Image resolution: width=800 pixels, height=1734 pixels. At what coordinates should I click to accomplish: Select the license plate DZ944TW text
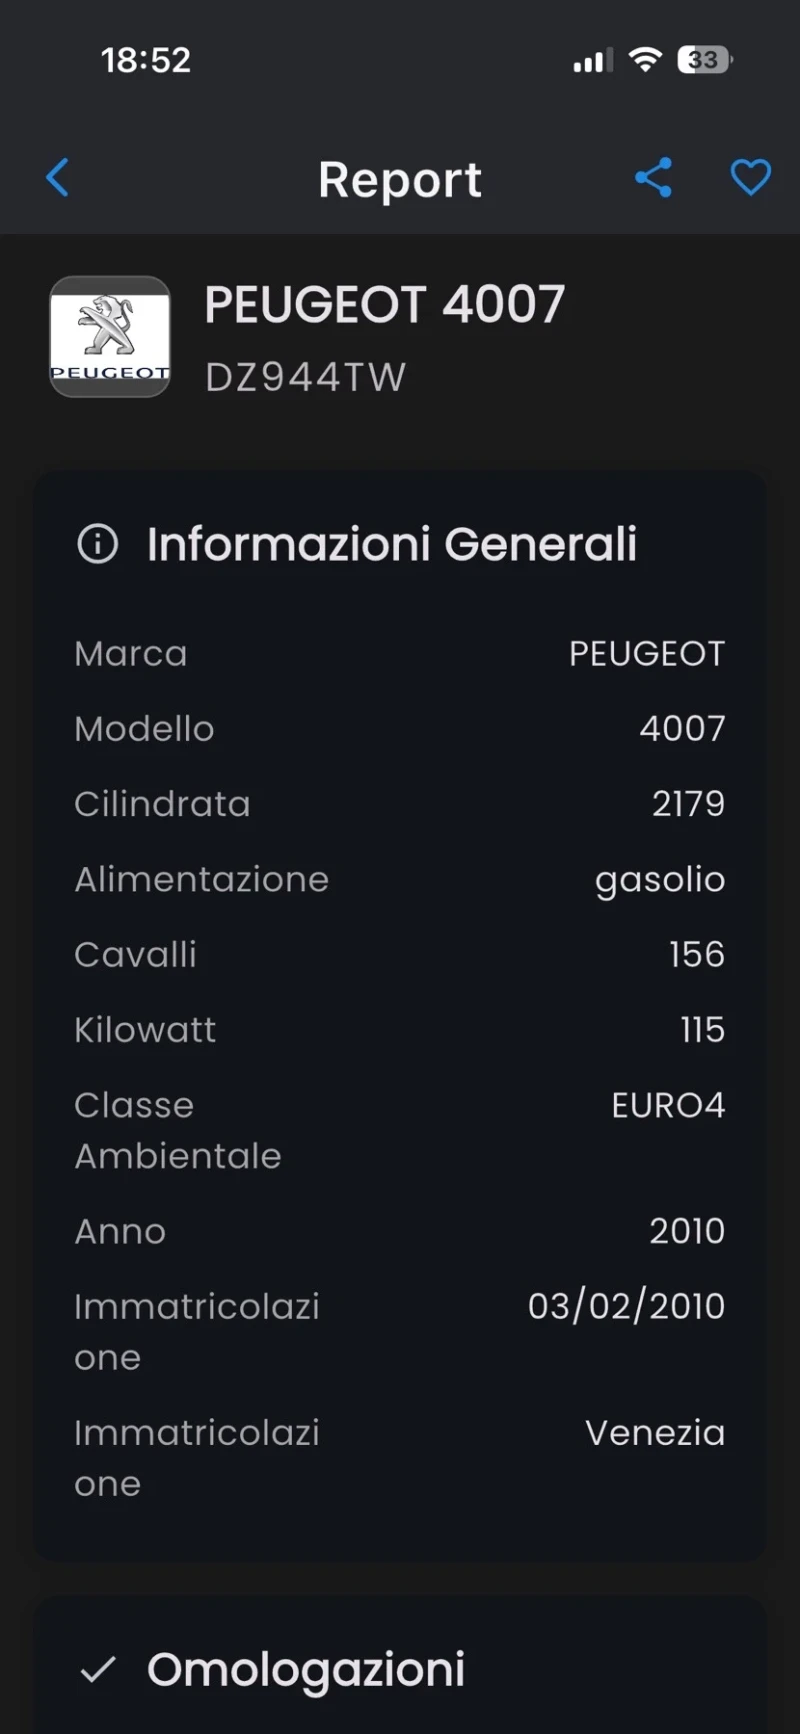[305, 378]
